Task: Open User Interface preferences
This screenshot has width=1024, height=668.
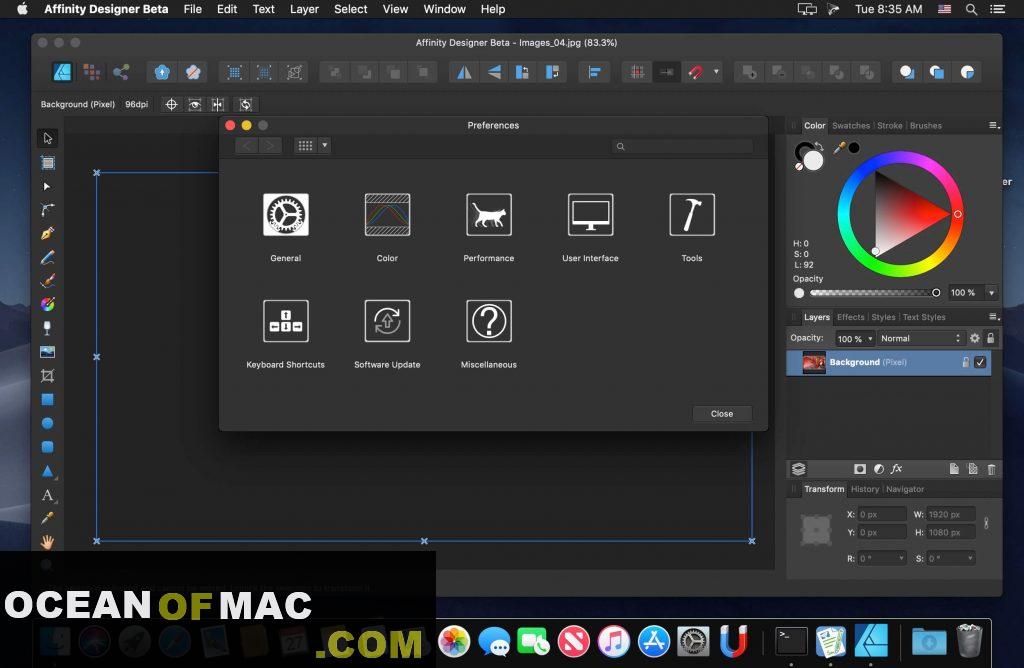Action: 590,215
